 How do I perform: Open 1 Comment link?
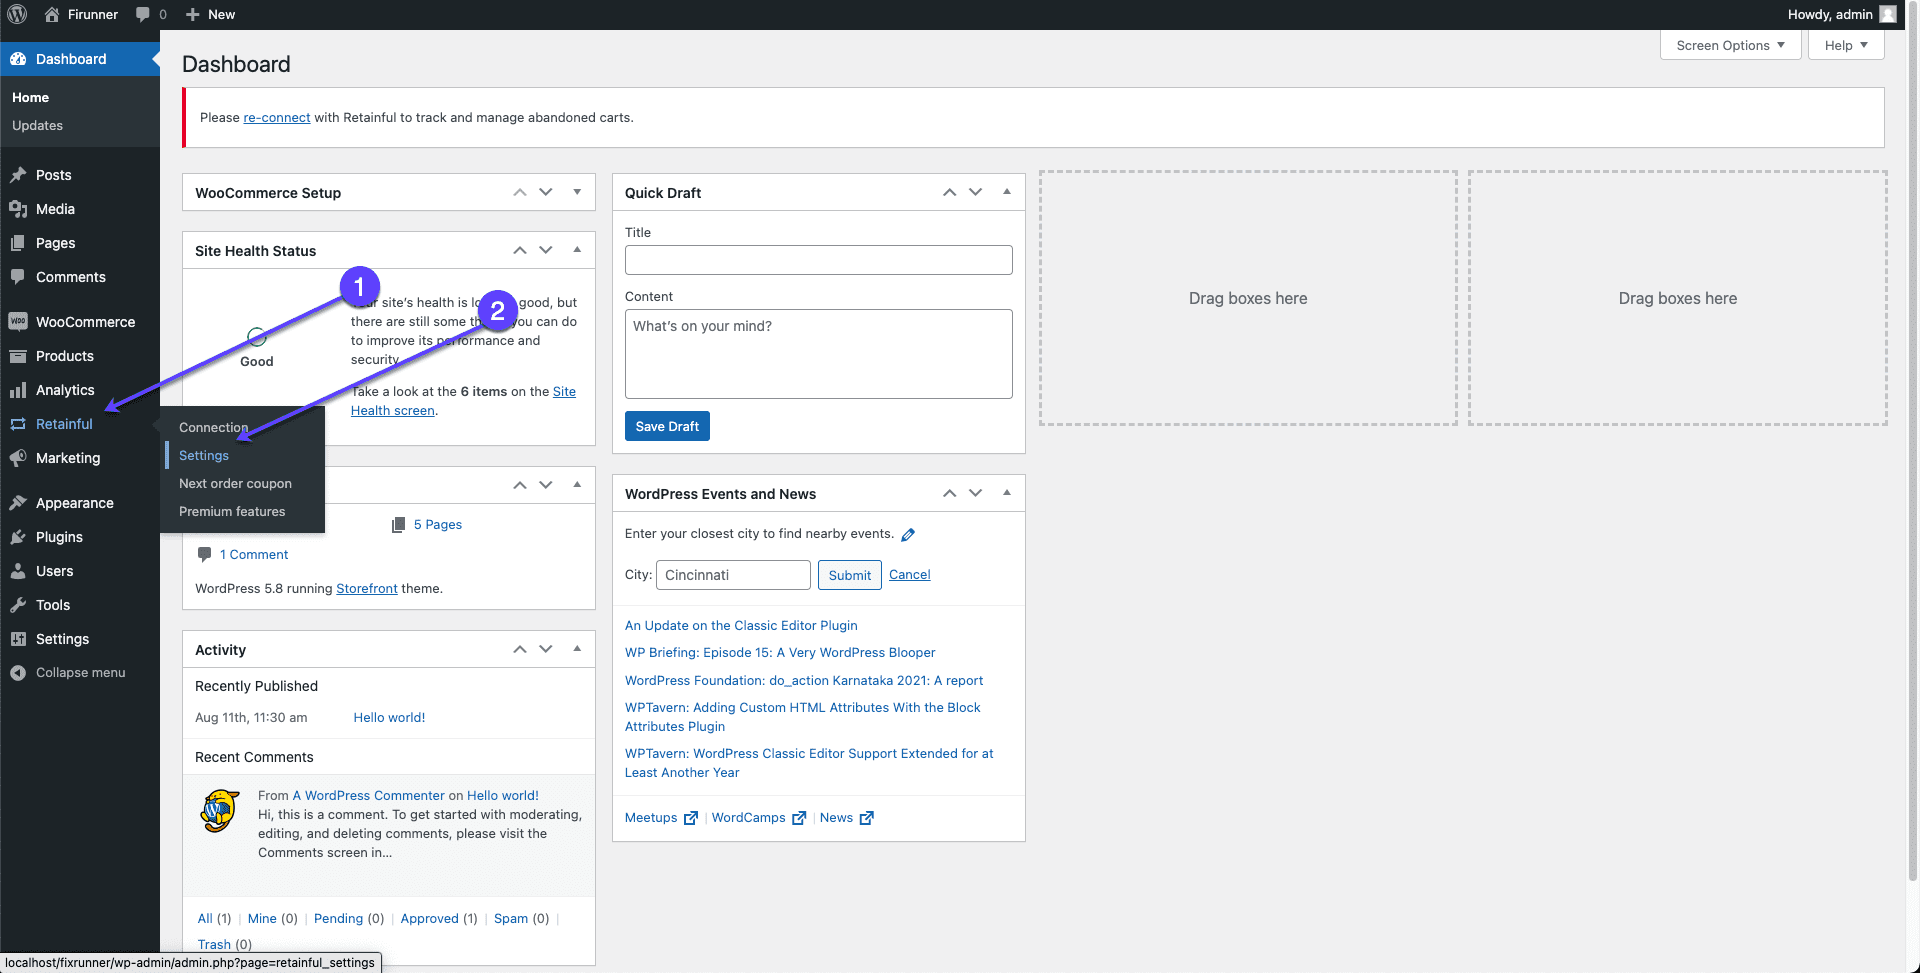pos(254,554)
